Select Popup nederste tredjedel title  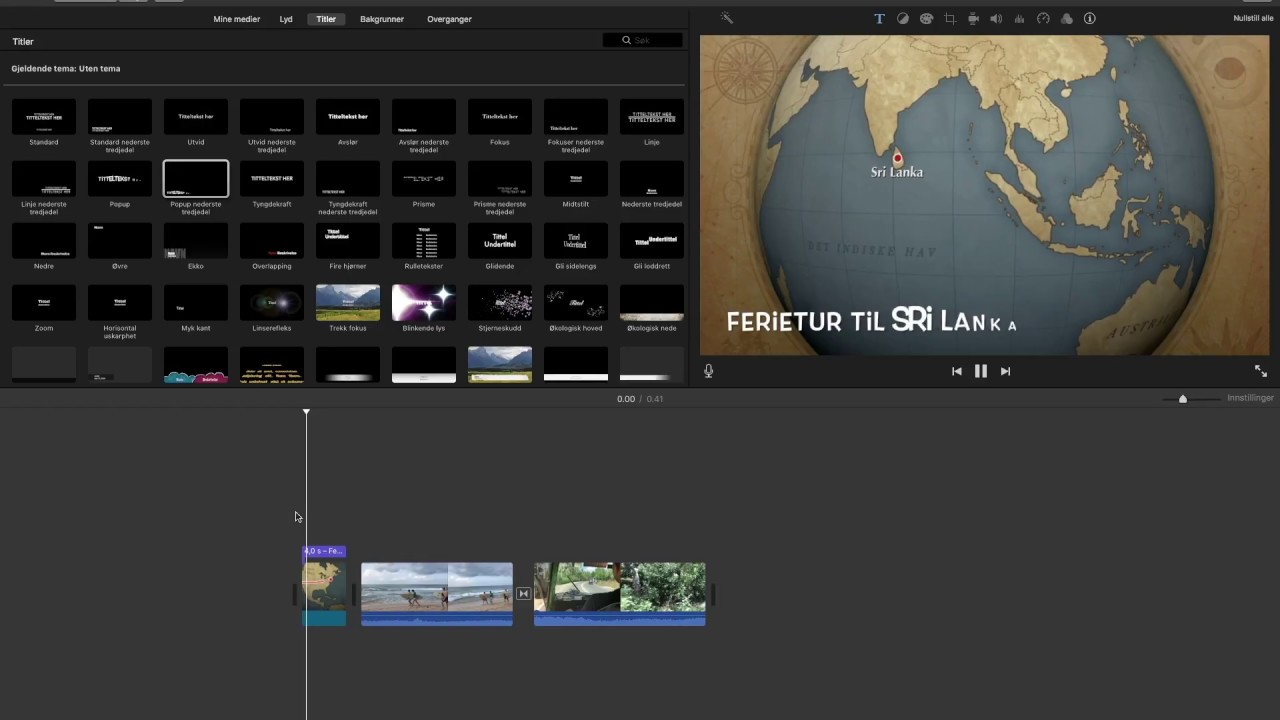coord(196,179)
